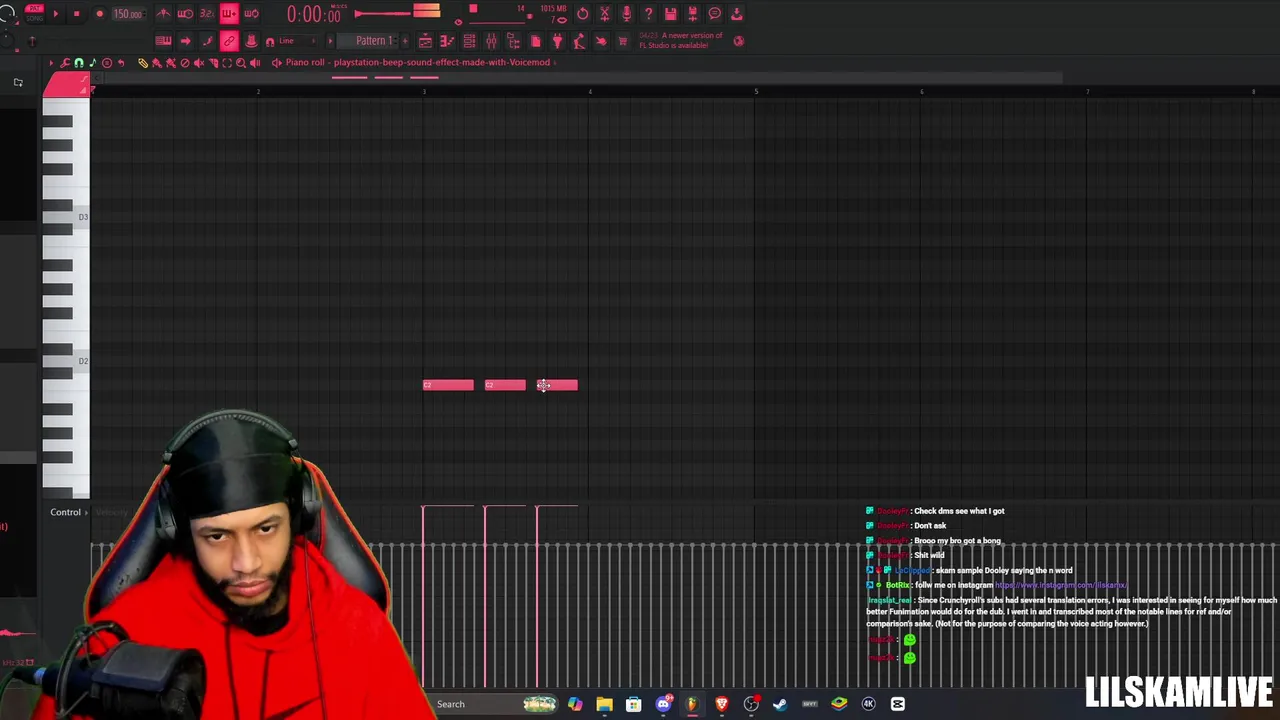Select the Slice tool in piano roll

pyautogui.click(x=213, y=63)
